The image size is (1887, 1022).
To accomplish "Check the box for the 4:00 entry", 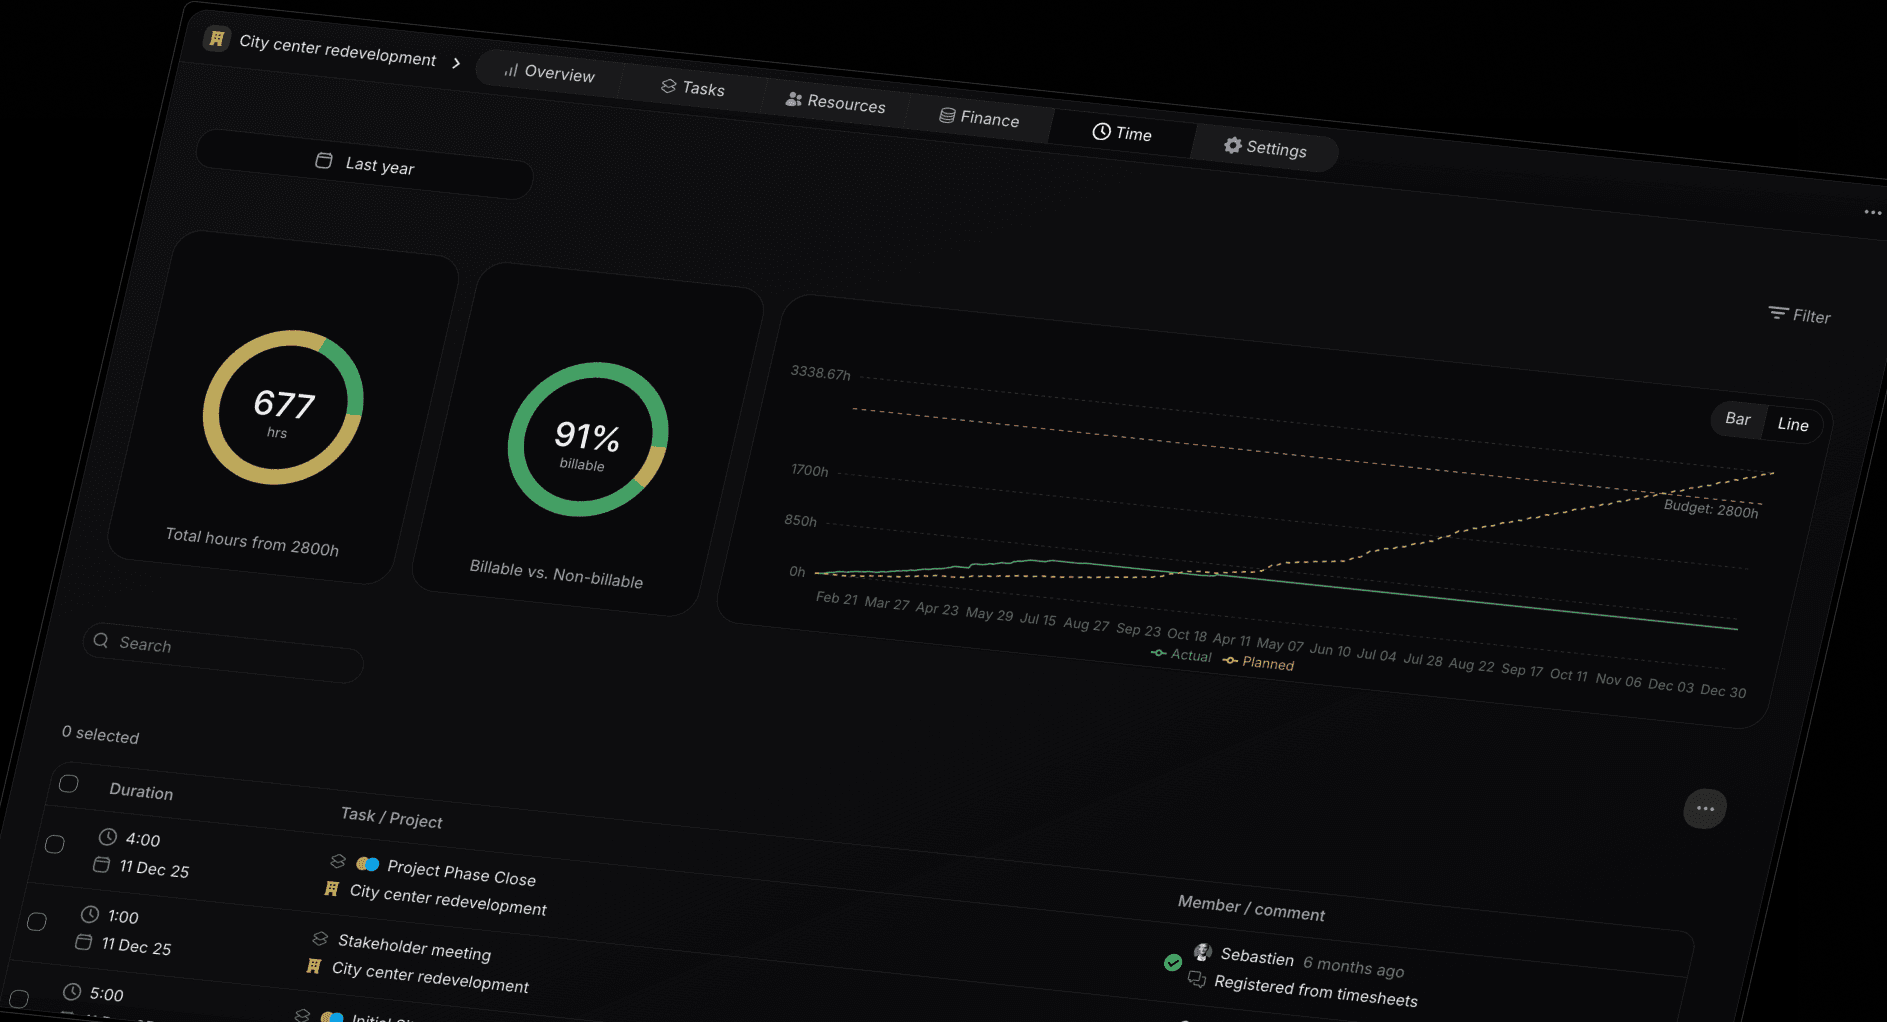I will click(x=55, y=844).
